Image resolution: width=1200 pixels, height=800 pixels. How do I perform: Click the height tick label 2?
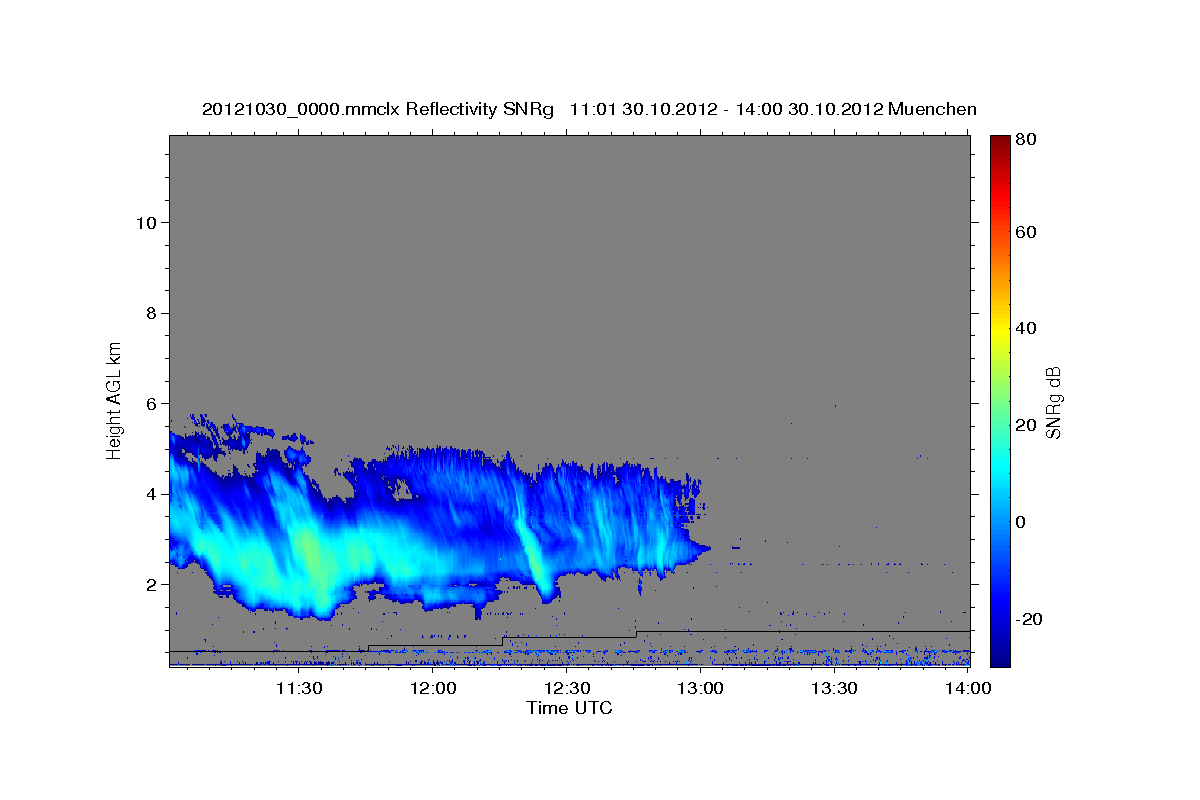click(x=150, y=584)
